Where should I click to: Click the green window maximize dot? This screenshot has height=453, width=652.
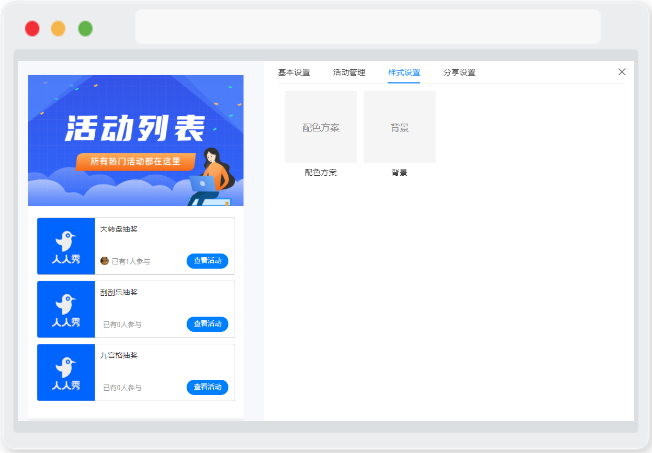coord(85,29)
